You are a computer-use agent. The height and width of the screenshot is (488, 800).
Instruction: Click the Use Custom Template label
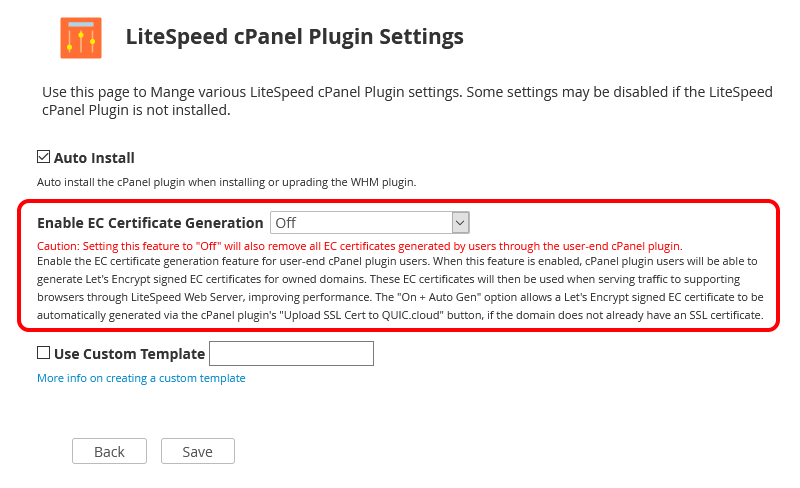tap(130, 354)
